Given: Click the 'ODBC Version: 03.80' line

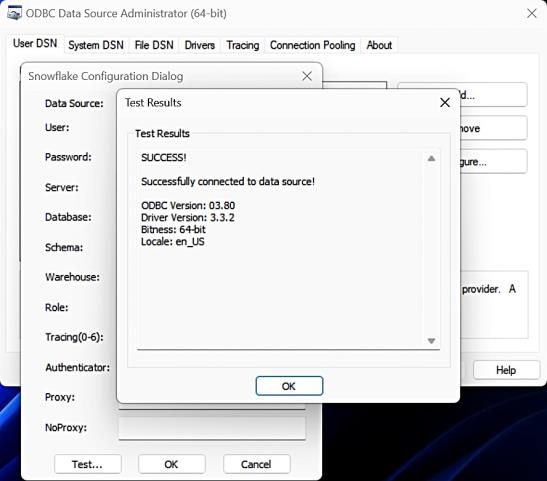Looking at the screenshot, I should (x=188, y=205).
